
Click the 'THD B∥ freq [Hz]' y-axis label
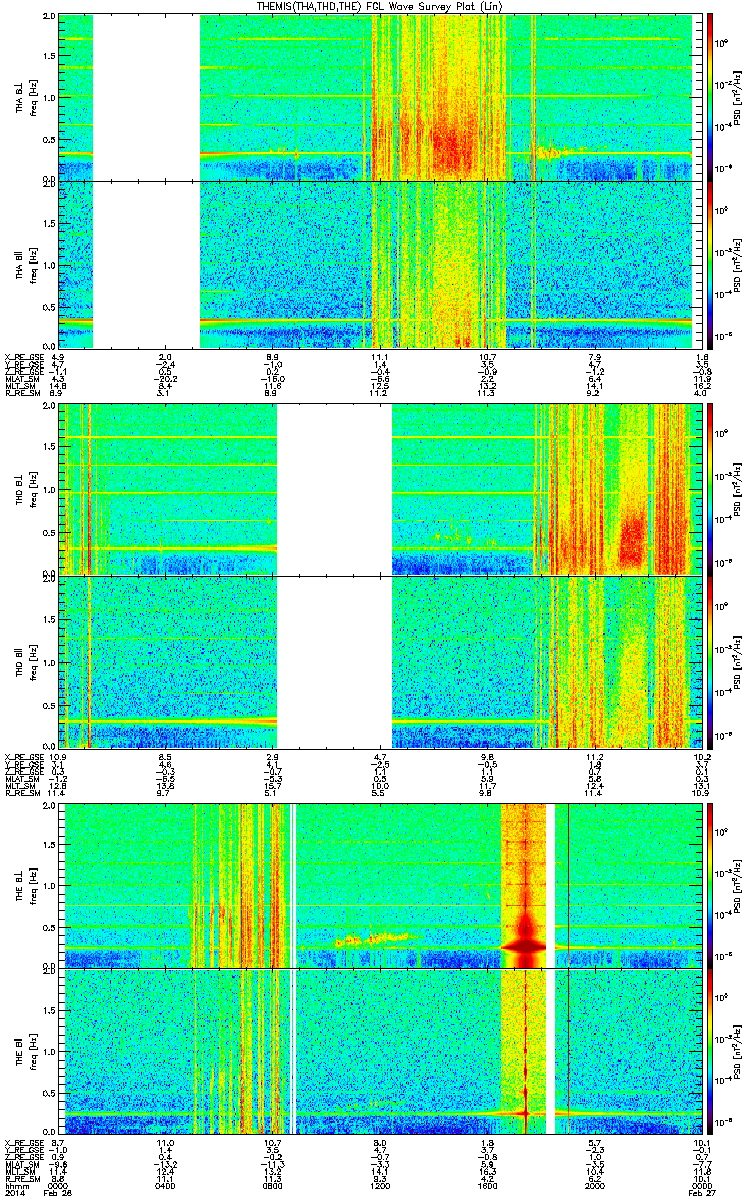[25, 661]
